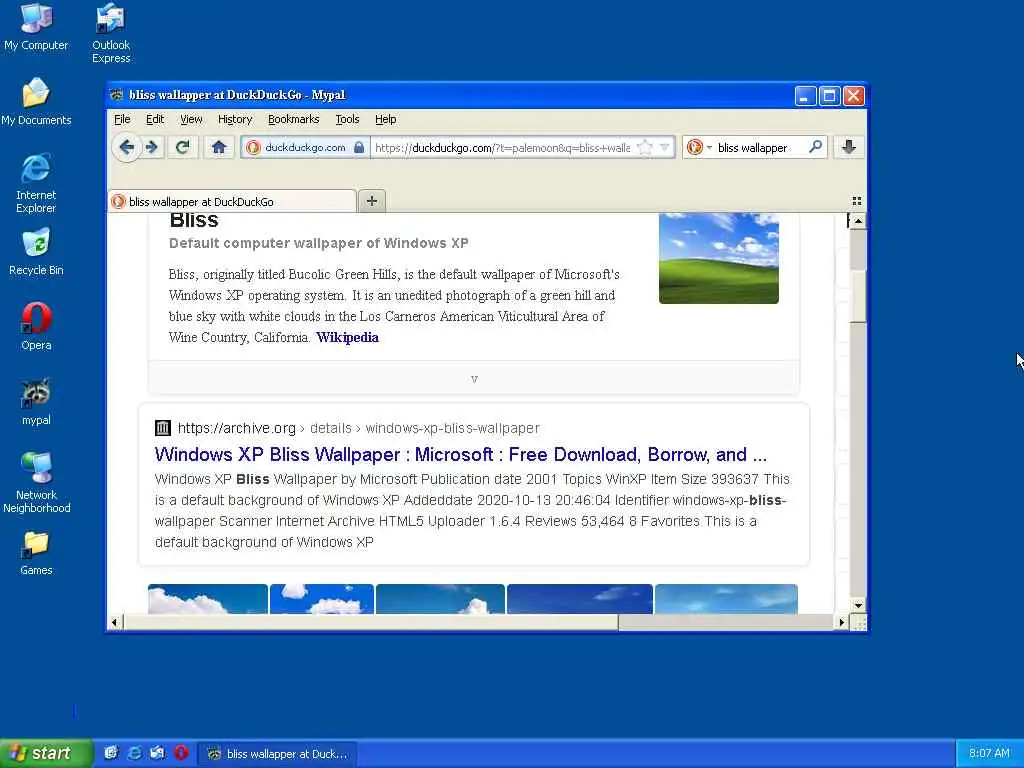Screen dimensions: 1024x768
Task: Reload the page with the refresh icon
Action: click(183, 148)
